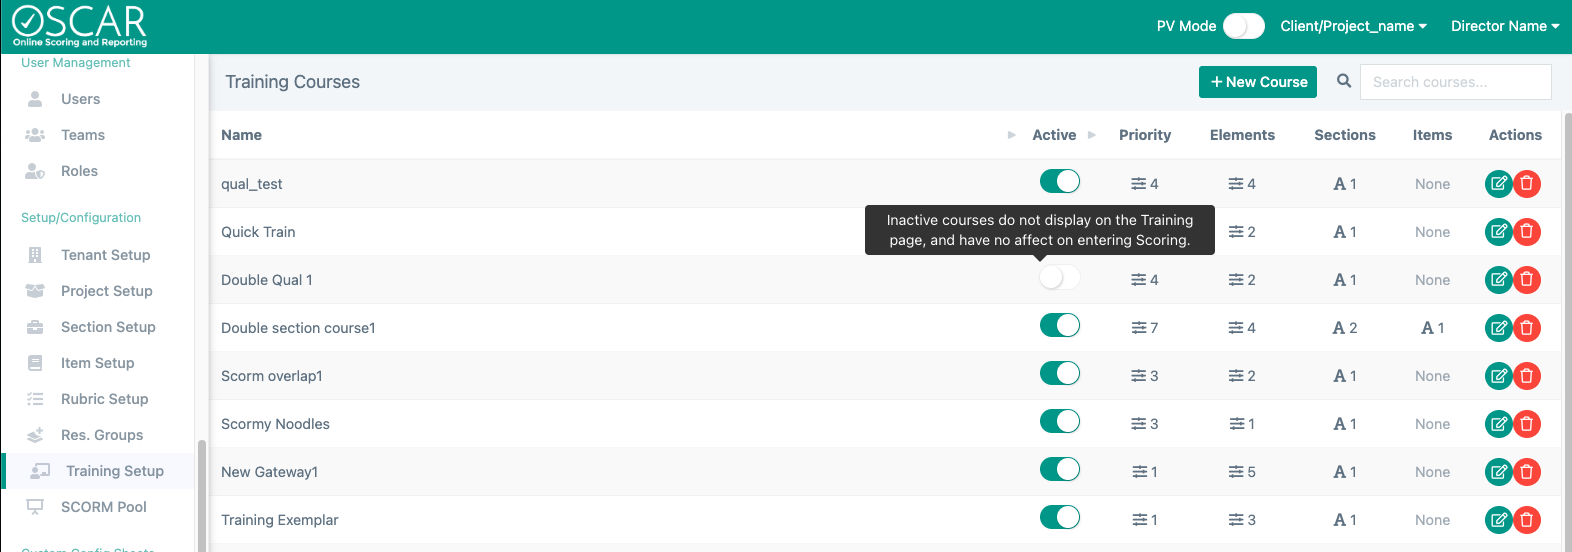Image resolution: width=1572 pixels, height=552 pixels.
Task: Disable the qual_test active toggle
Action: (x=1059, y=182)
